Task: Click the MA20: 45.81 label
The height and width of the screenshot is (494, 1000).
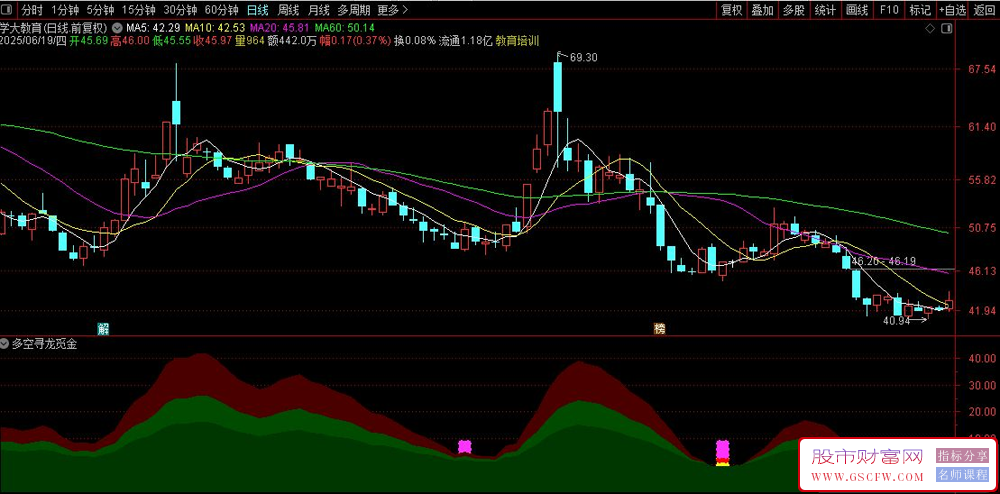Action: click(280, 28)
